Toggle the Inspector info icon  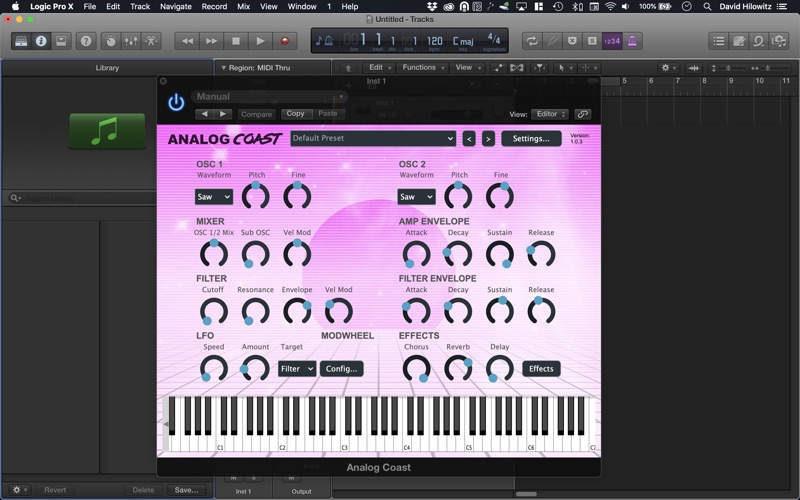click(41, 41)
